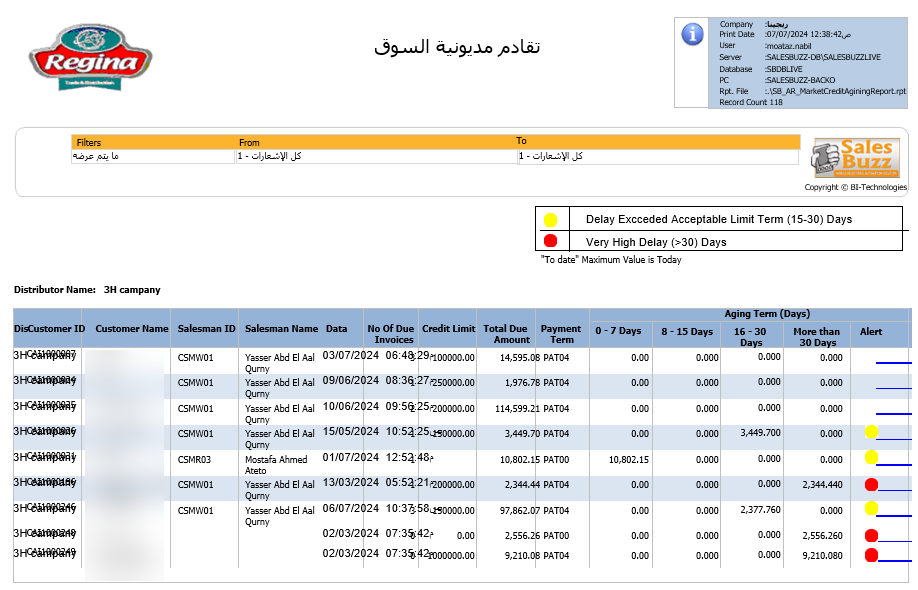The width and height of the screenshot is (918, 590).
Task: Click the yellow legend circle for 15-30 days delay
Action: pos(550,219)
